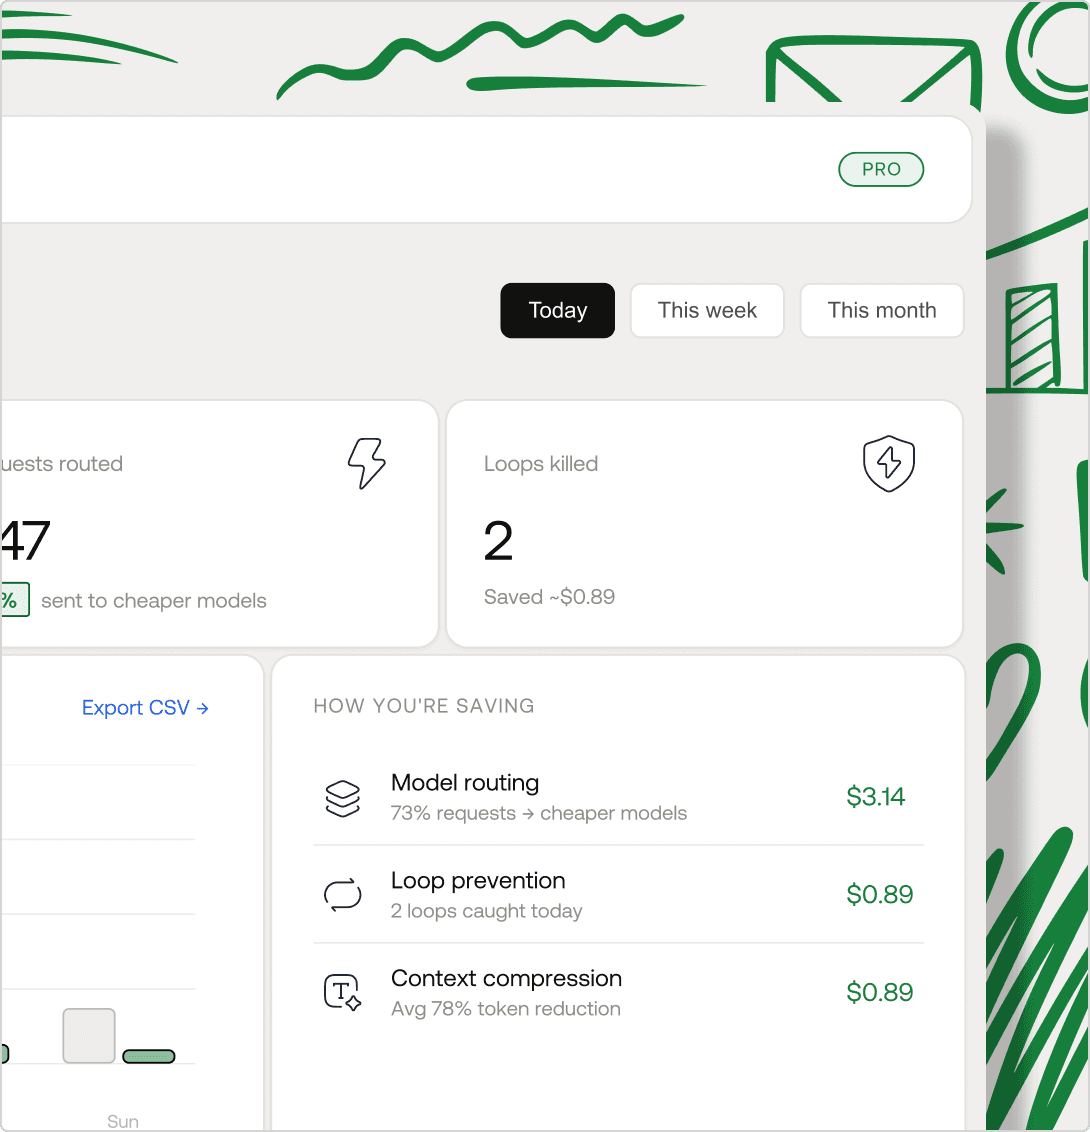Click the lightning bolt icon on requests routed card

366,464
